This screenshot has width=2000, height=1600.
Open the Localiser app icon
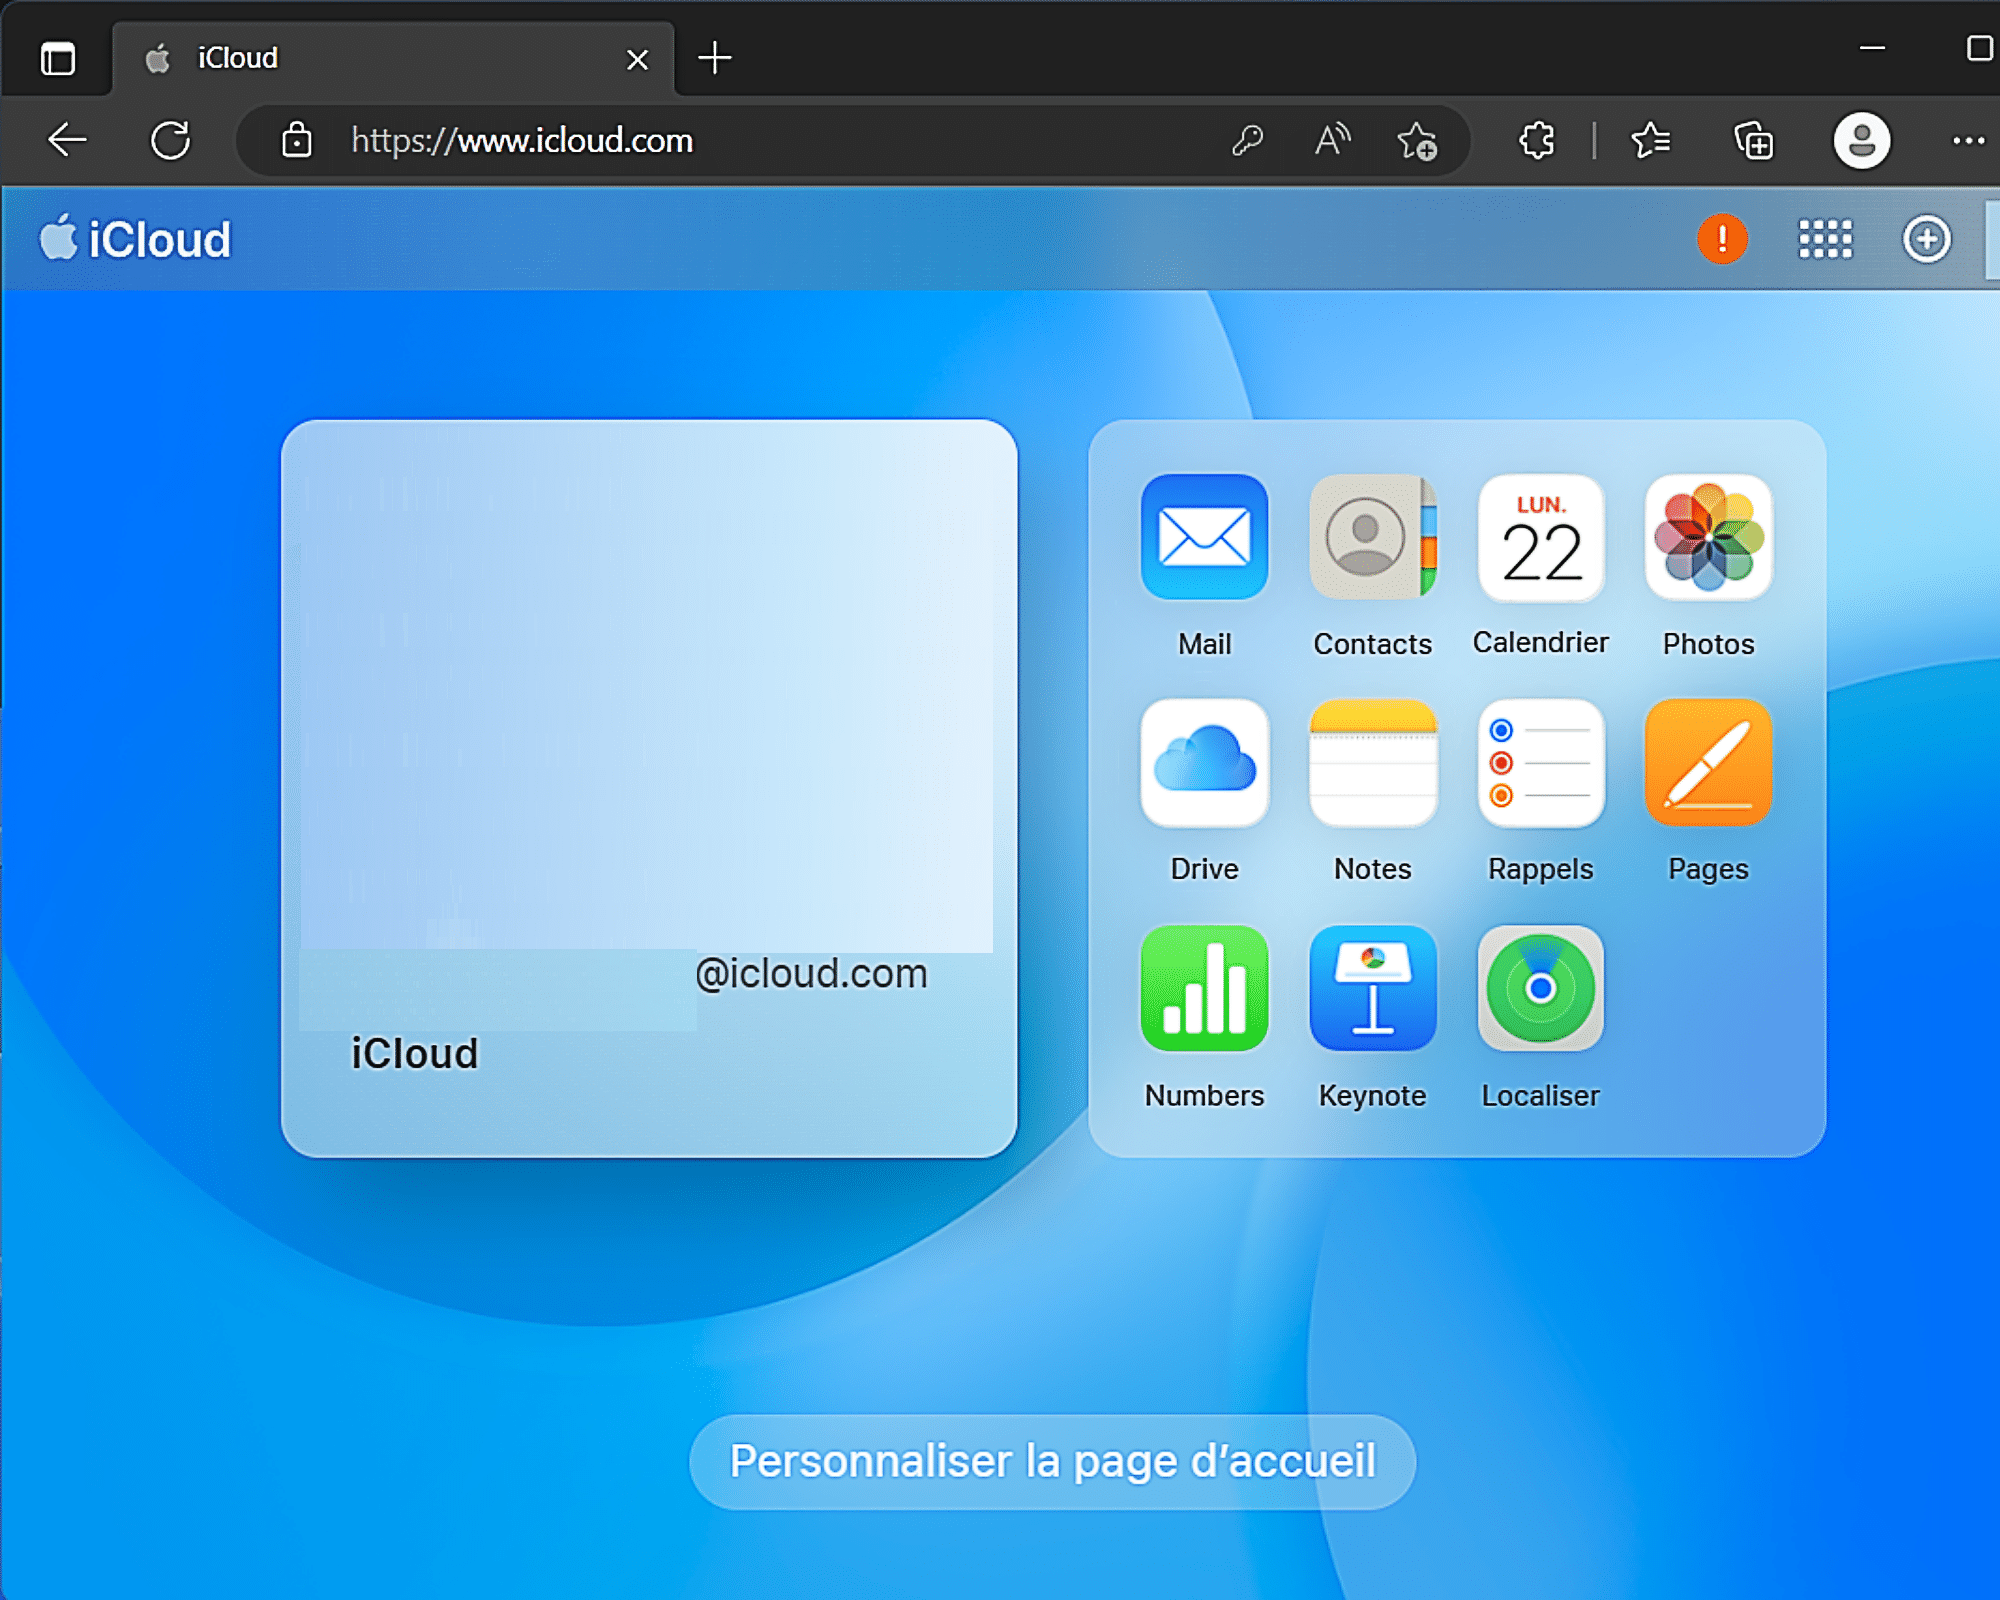click(x=1540, y=988)
